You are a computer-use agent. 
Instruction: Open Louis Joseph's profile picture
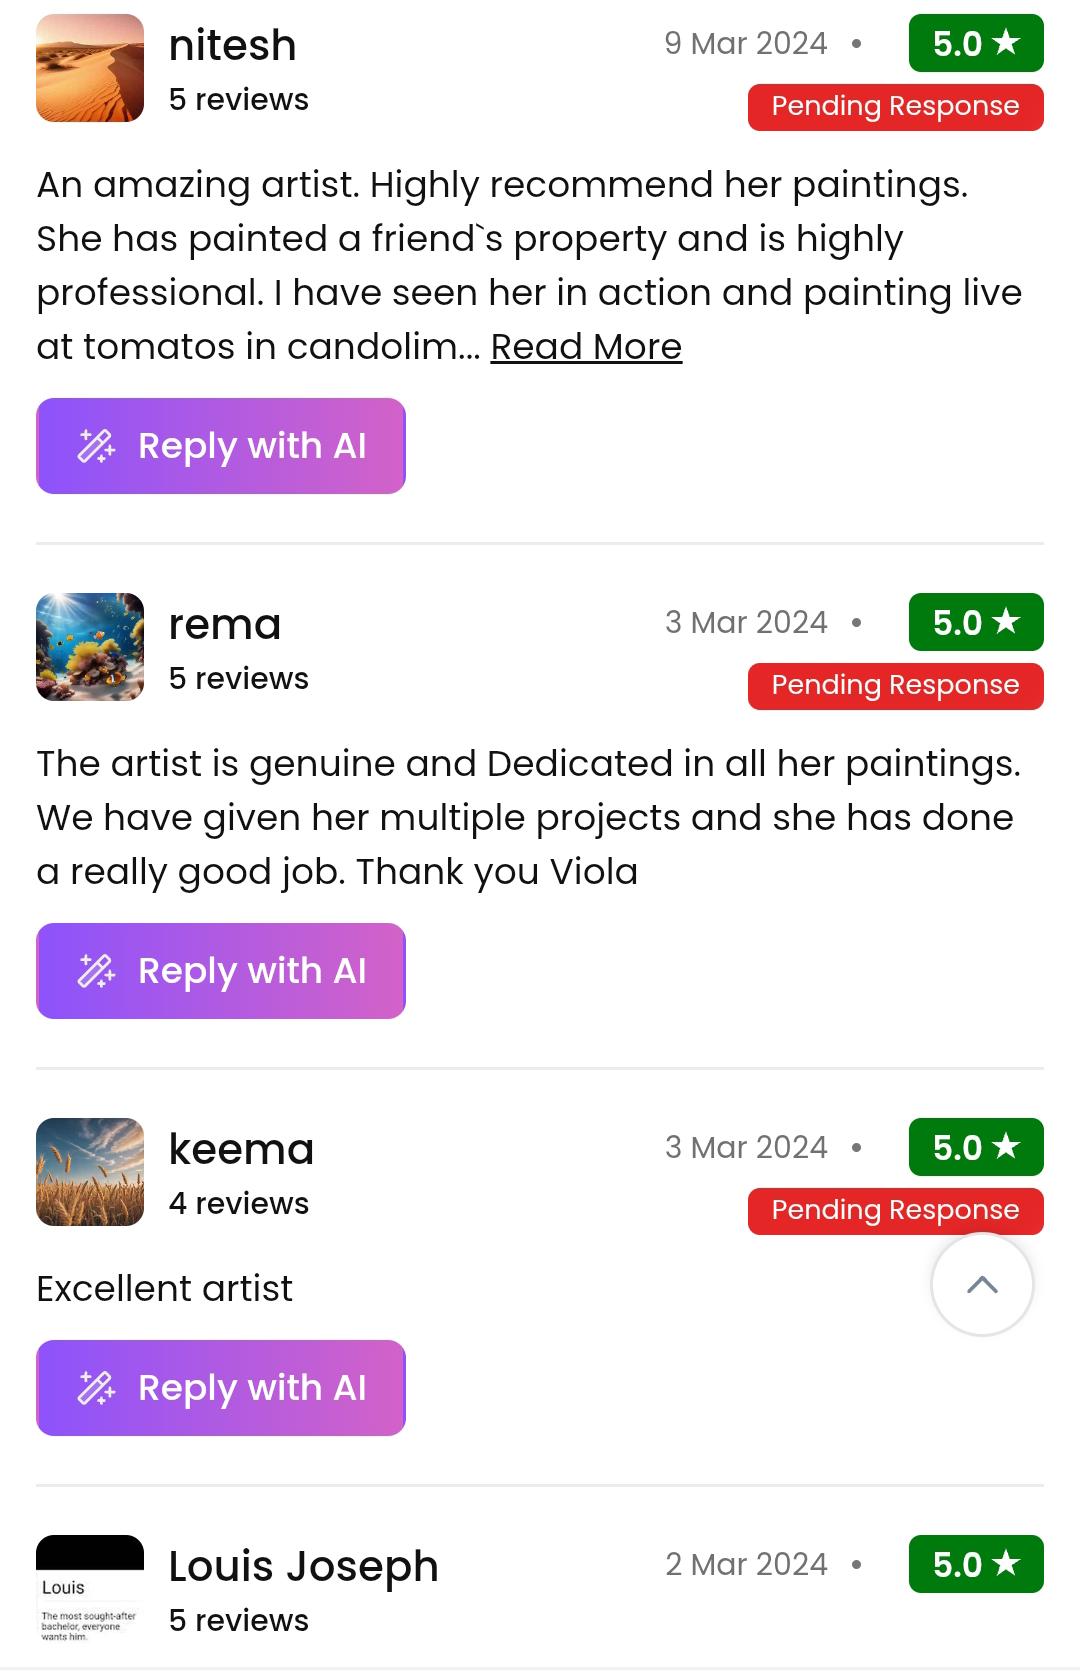tap(90, 1589)
